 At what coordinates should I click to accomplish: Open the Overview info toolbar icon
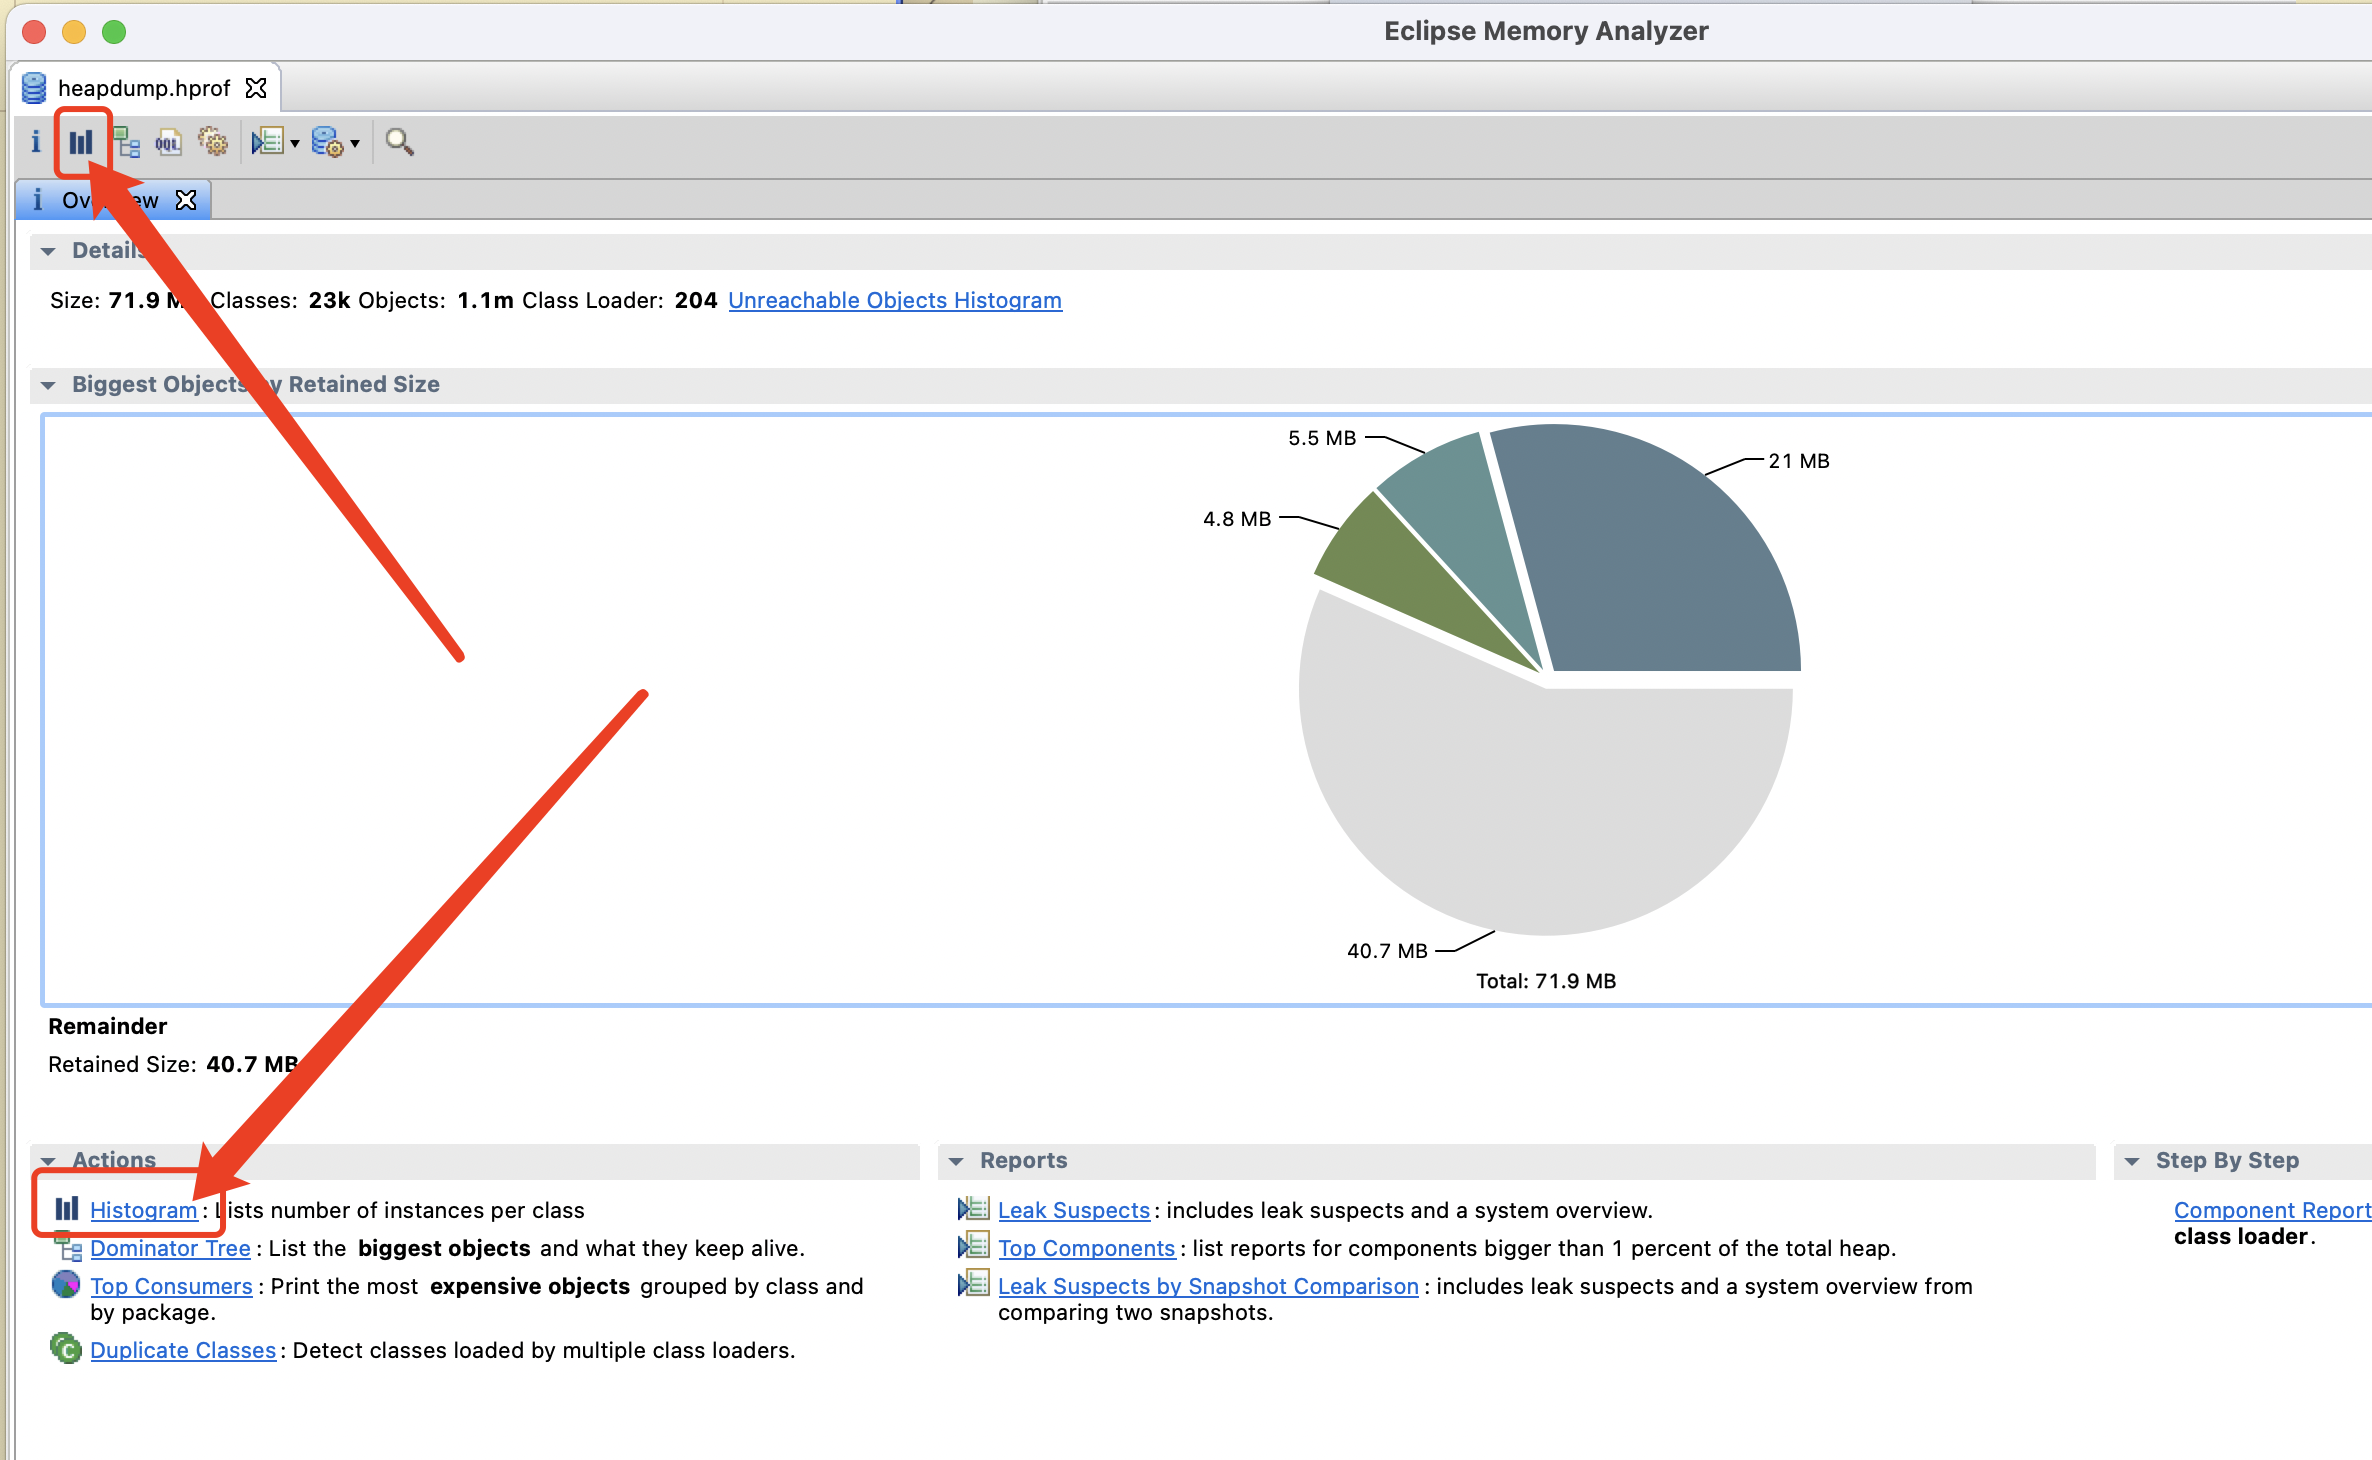[36, 142]
